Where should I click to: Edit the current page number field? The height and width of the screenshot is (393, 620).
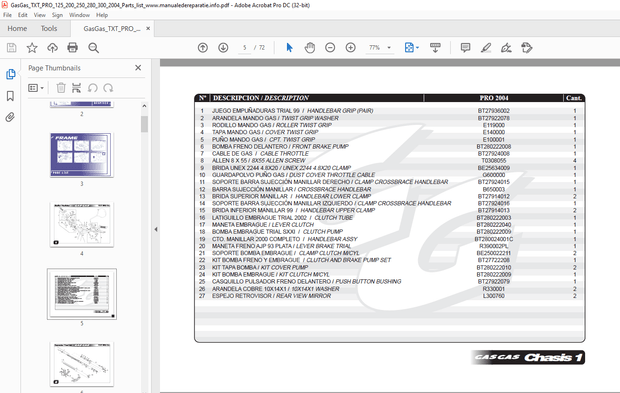point(245,48)
